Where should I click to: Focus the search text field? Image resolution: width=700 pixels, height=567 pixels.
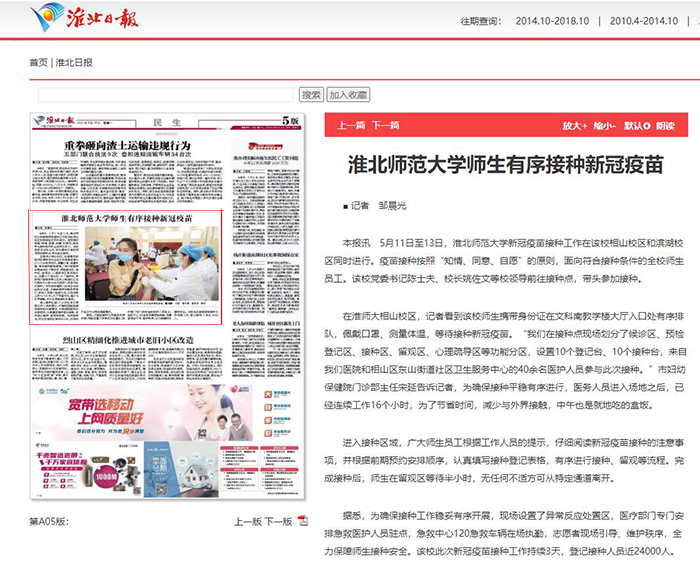[x=165, y=94]
